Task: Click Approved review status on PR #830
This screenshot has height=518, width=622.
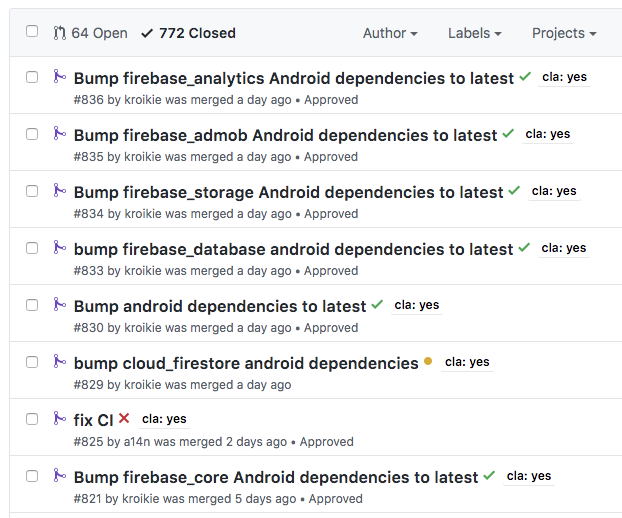Action: [331, 328]
